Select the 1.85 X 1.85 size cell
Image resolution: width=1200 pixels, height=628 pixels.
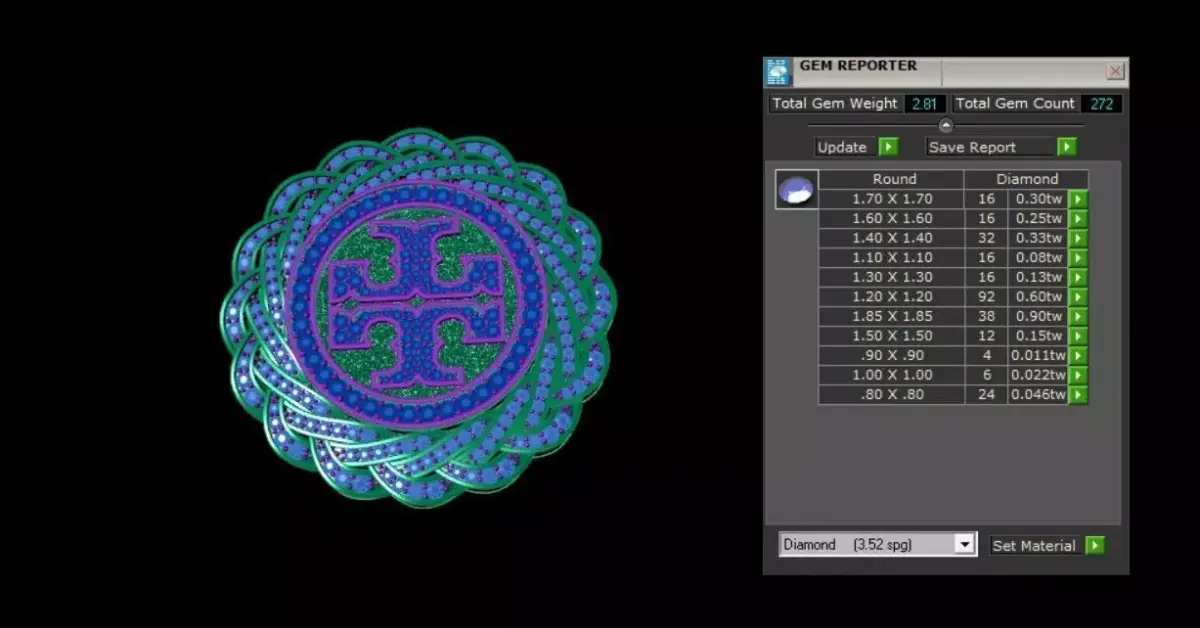point(892,316)
